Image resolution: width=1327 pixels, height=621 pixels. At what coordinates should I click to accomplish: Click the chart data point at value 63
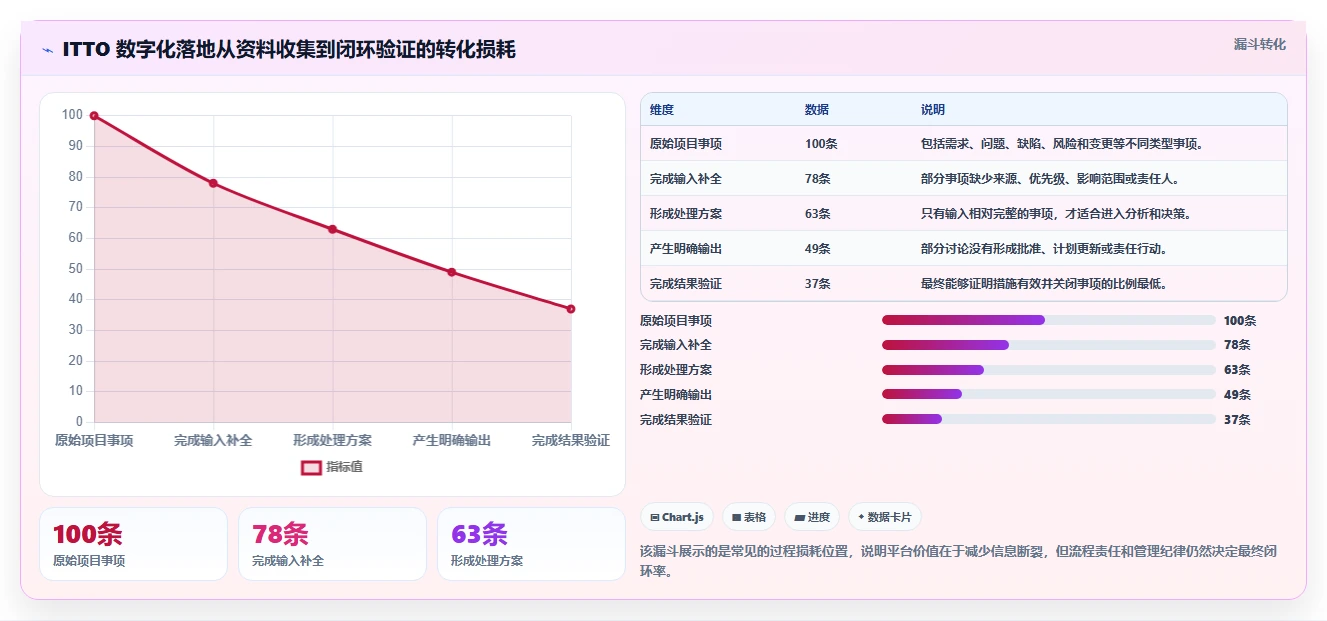click(332, 229)
